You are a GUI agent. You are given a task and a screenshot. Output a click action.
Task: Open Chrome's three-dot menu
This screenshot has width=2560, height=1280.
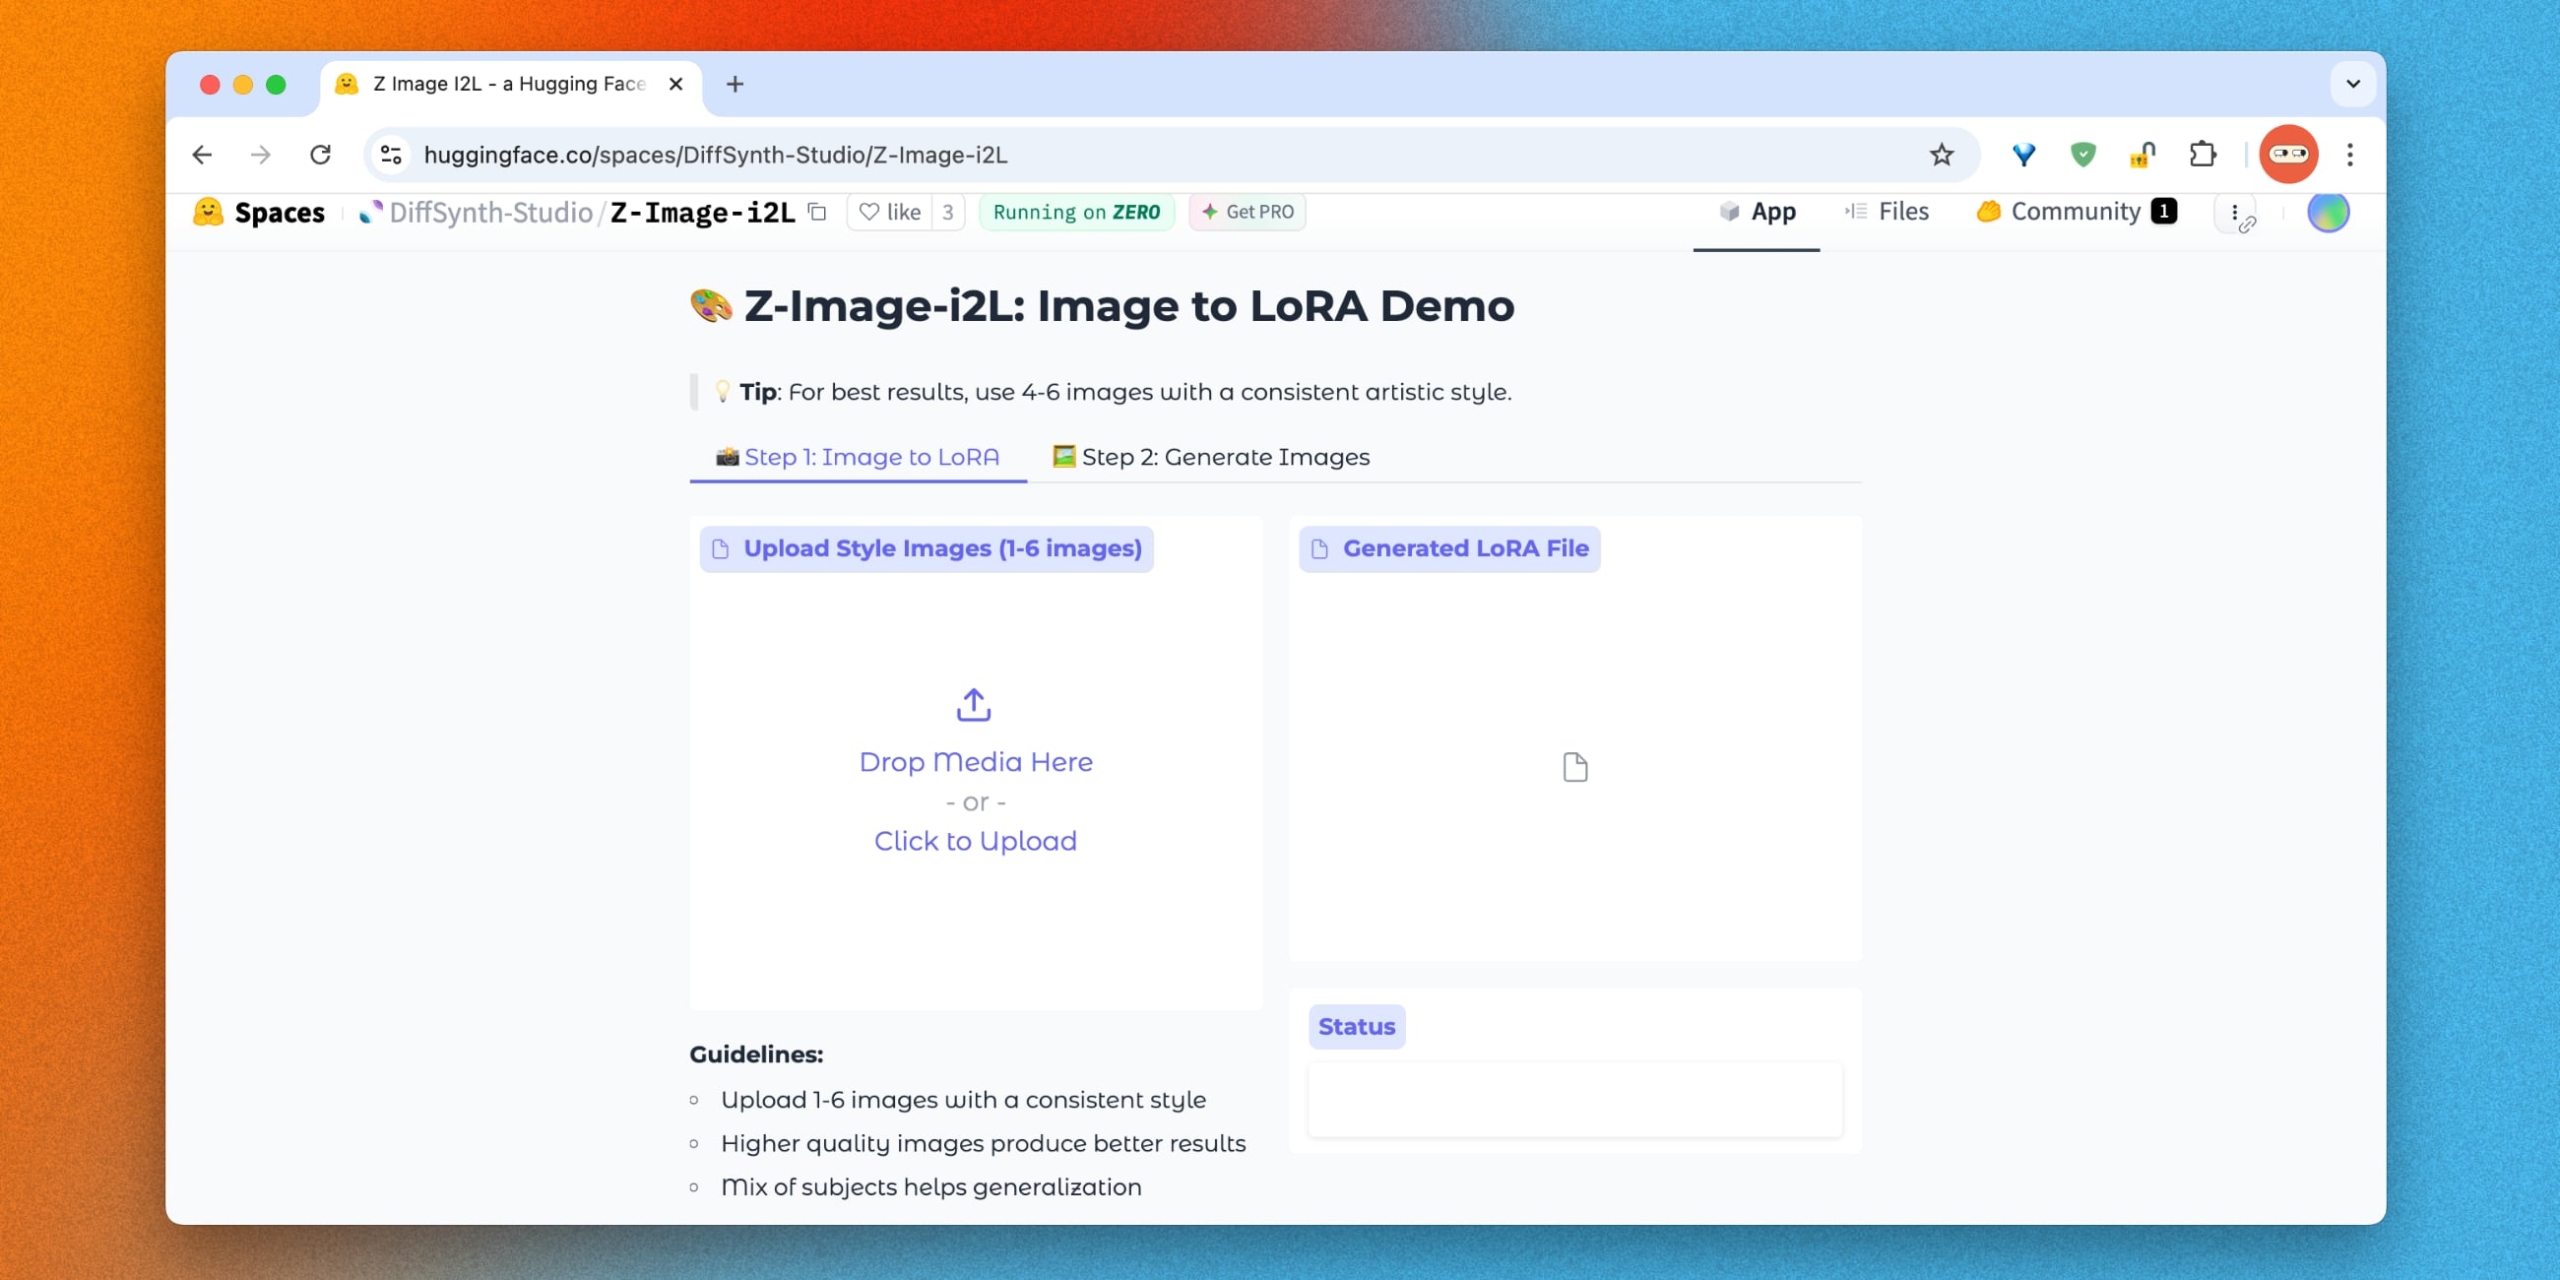pos(2350,154)
